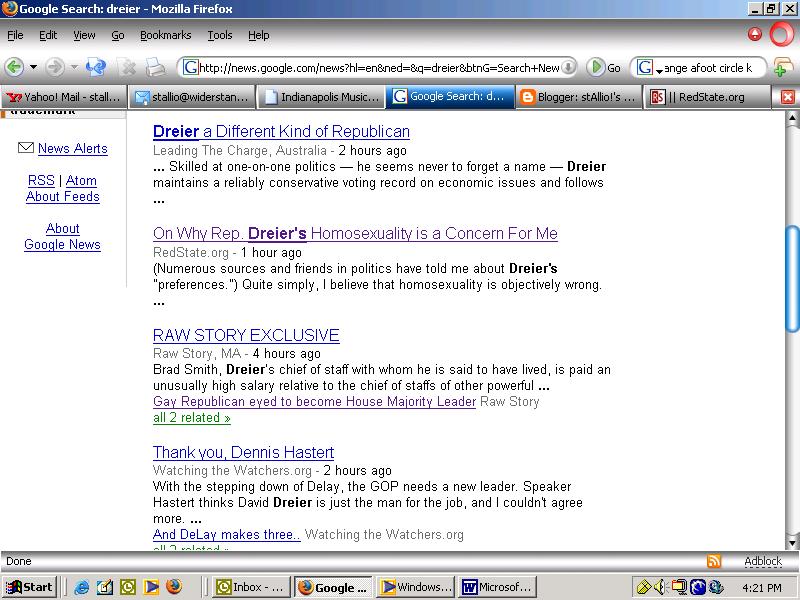Open 'Dreier a Different Kind of Republican'

click(281, 132)
